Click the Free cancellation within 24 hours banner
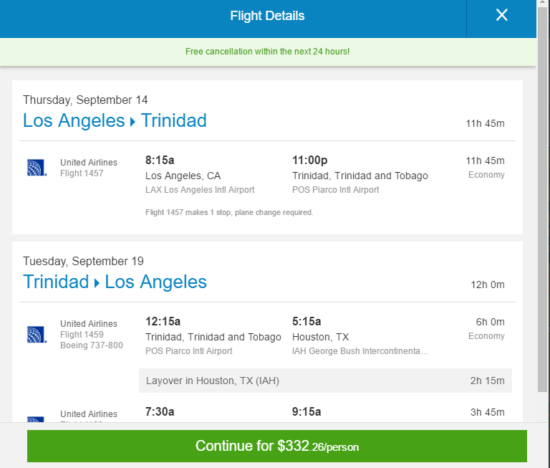 (x=268, y=52)
